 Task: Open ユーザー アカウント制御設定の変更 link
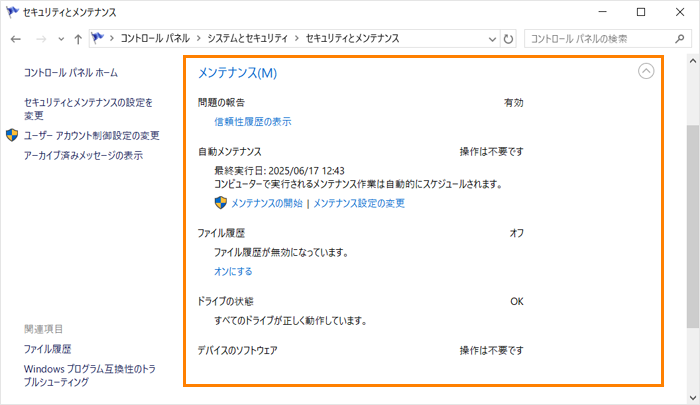[x=91, y=135]
